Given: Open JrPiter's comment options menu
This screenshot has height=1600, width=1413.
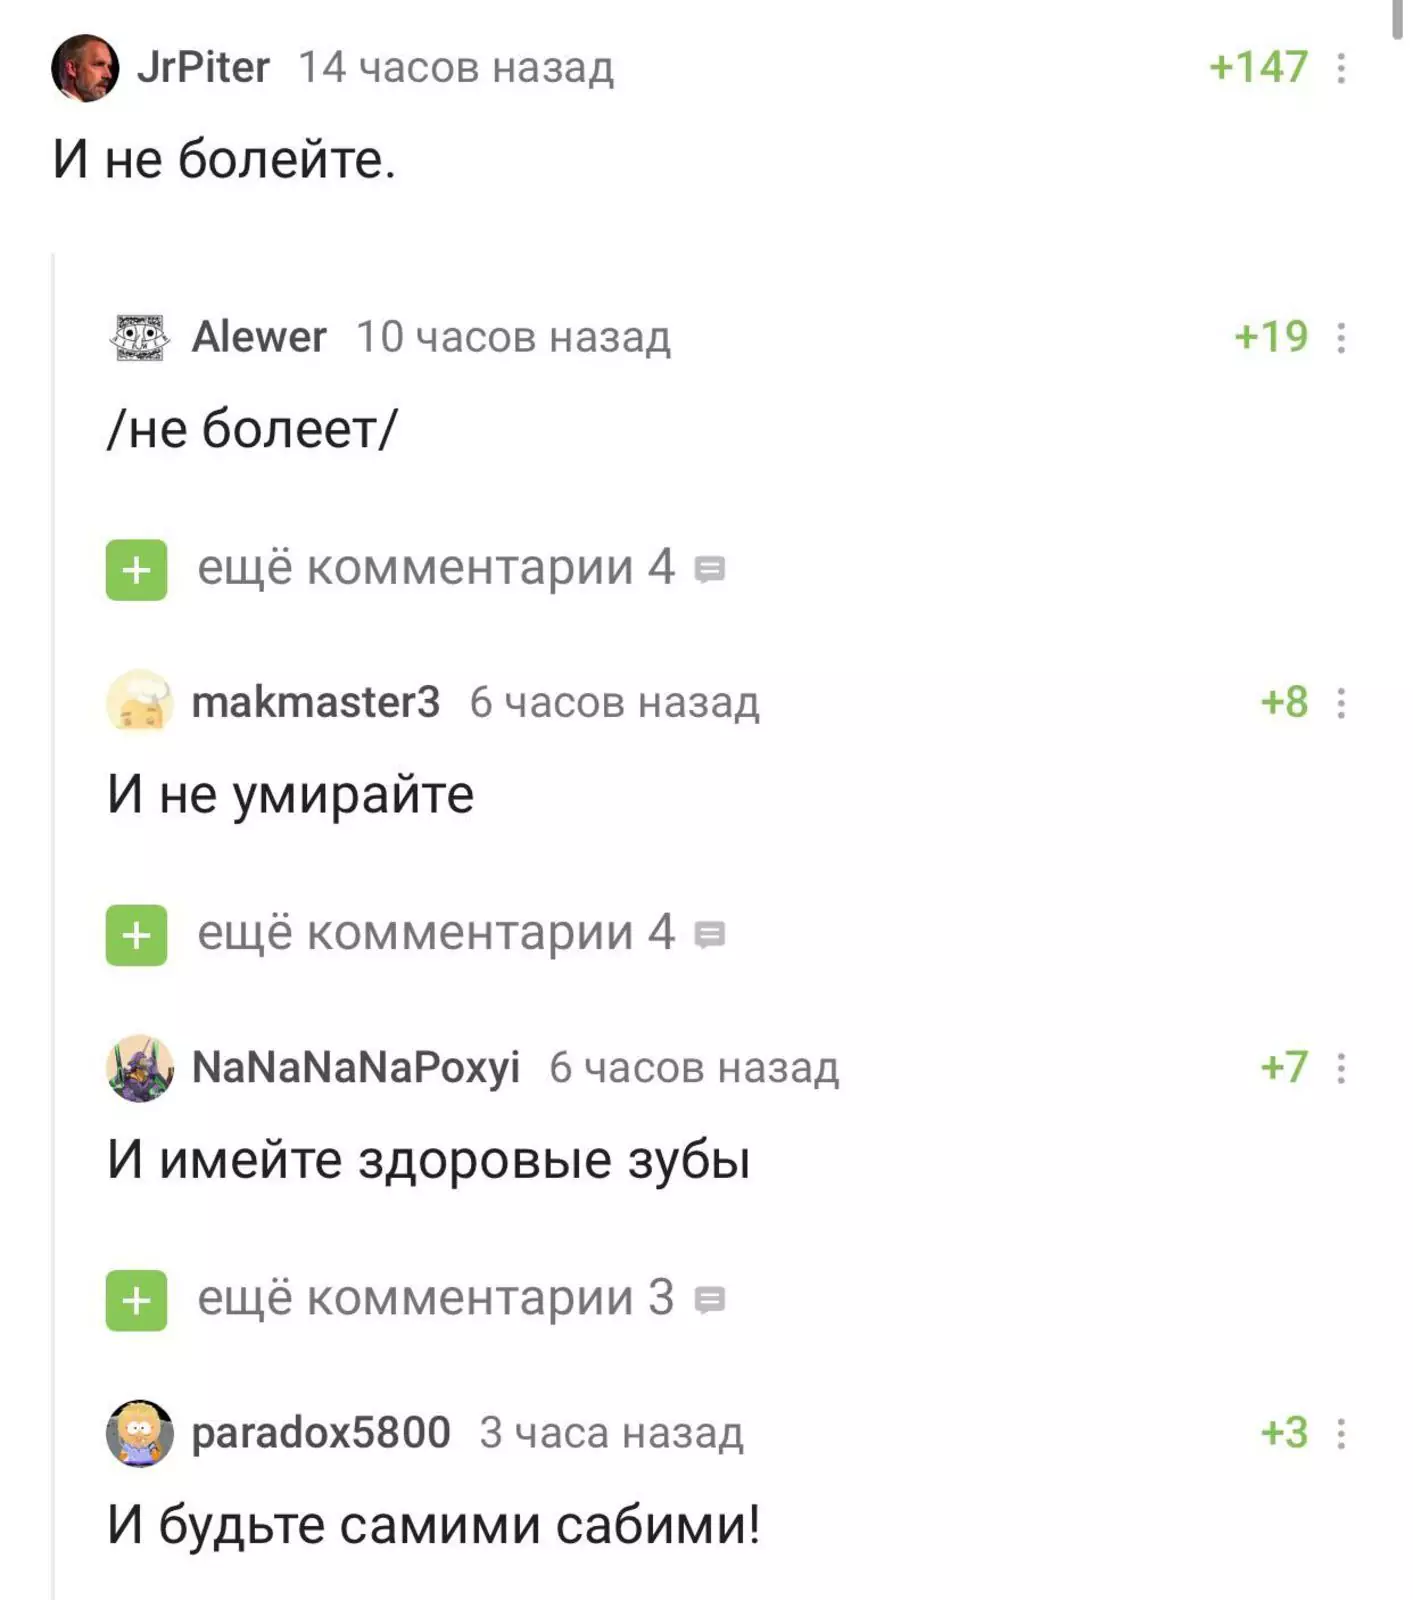Looking at the screenshot, I should (x=1341, y=68).
